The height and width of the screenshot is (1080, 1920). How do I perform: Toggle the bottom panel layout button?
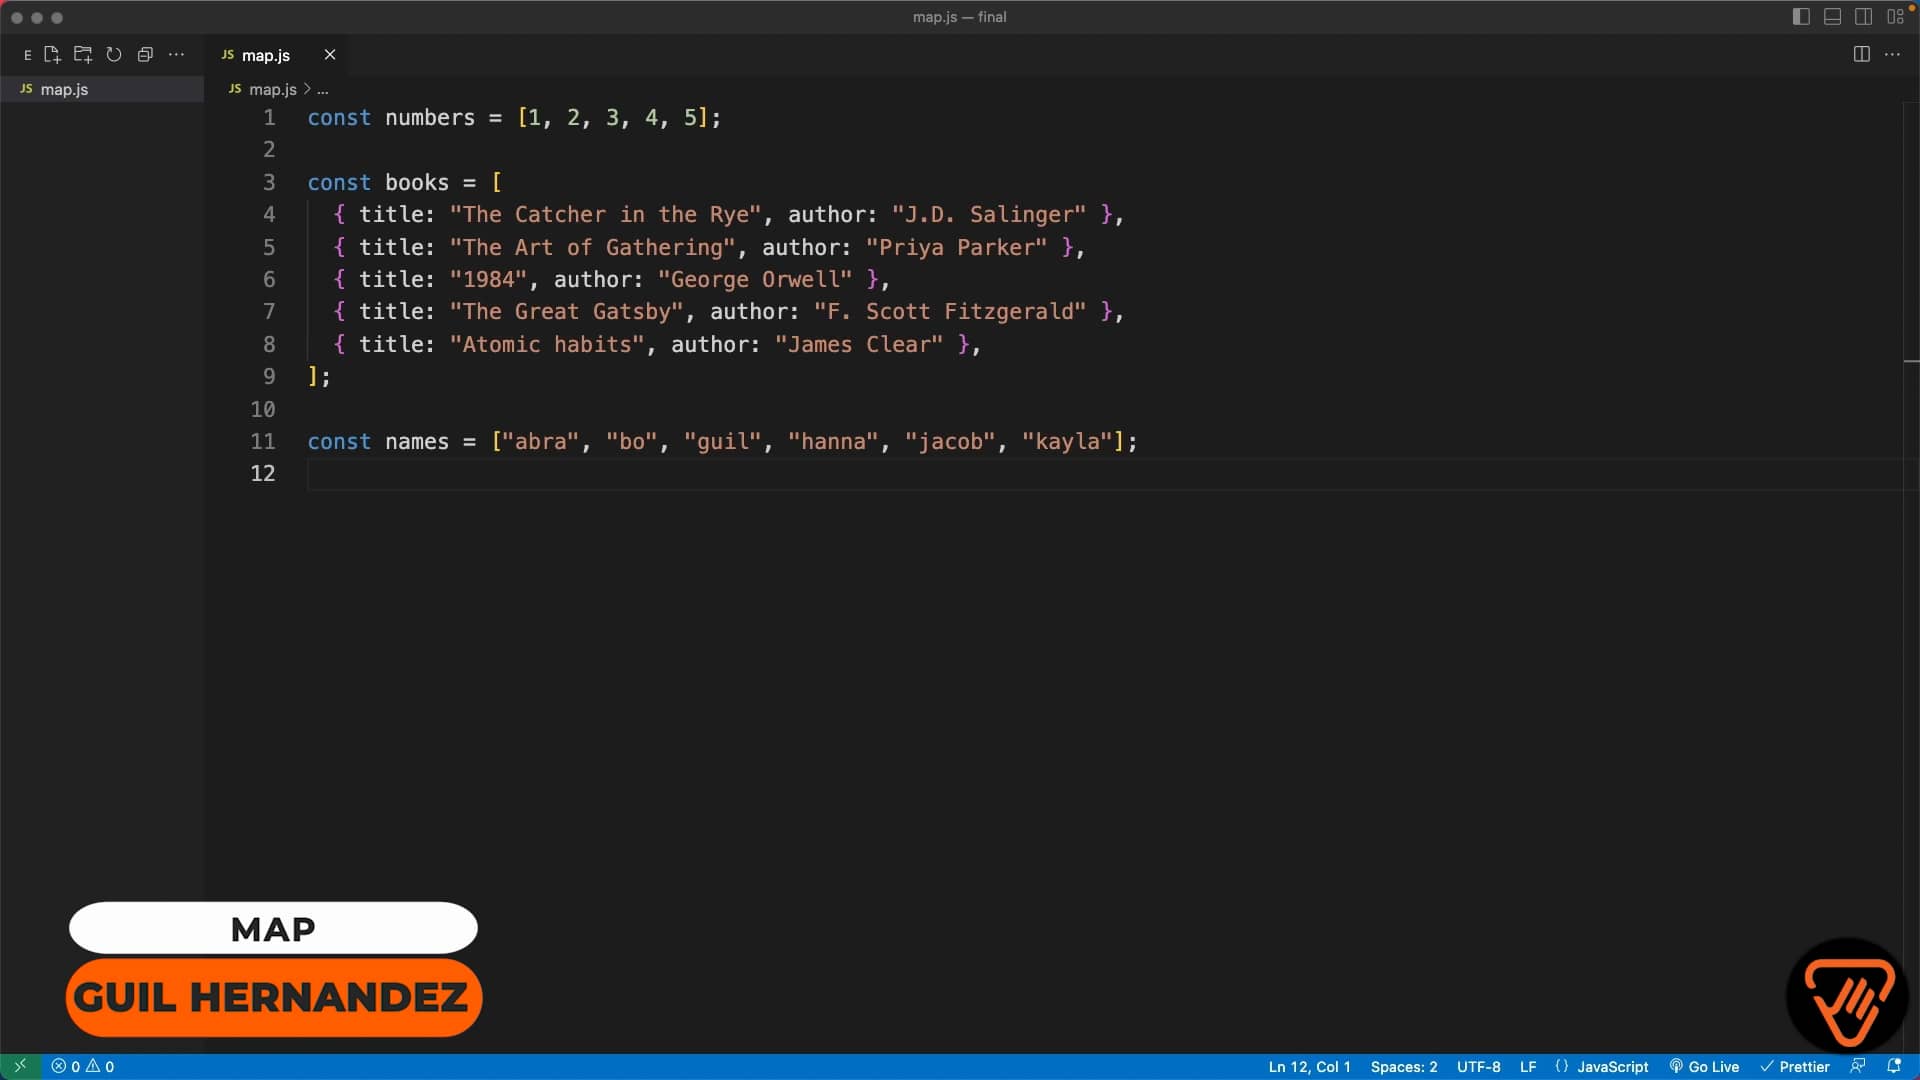[x=1832, y=17]
